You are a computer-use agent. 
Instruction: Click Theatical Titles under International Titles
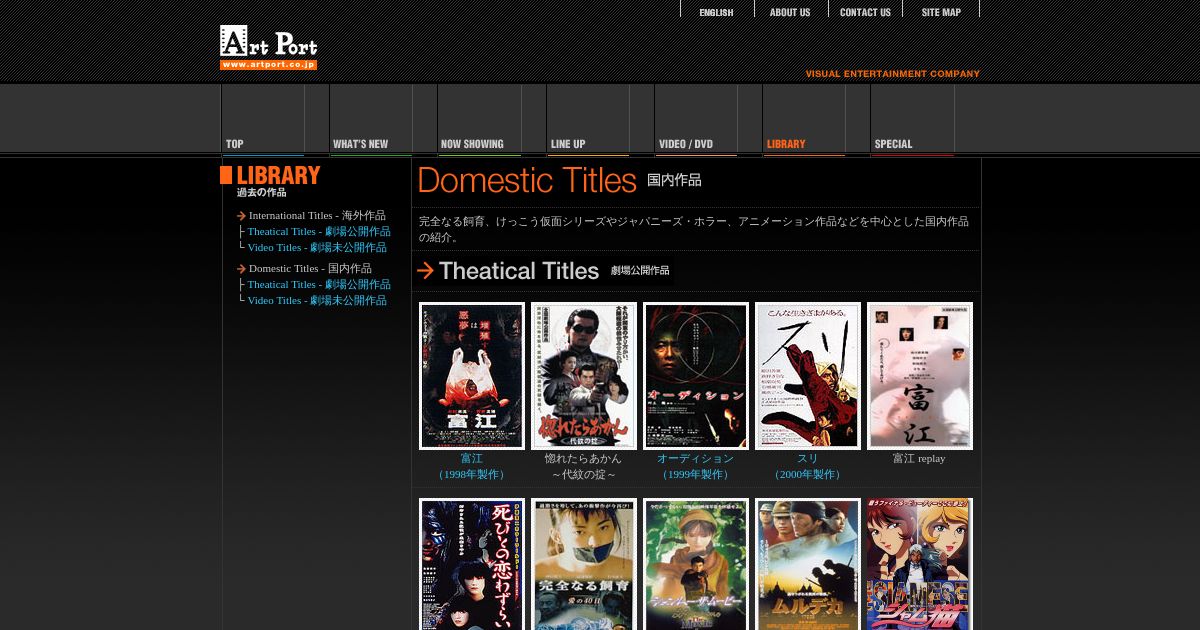(x=319, y=231)
